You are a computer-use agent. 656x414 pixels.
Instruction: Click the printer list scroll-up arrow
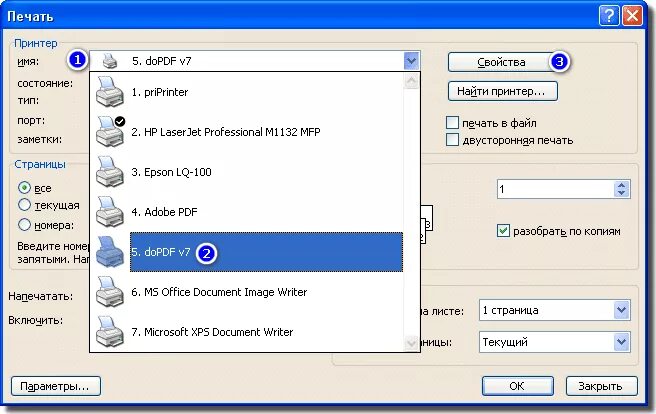point(411,81)
